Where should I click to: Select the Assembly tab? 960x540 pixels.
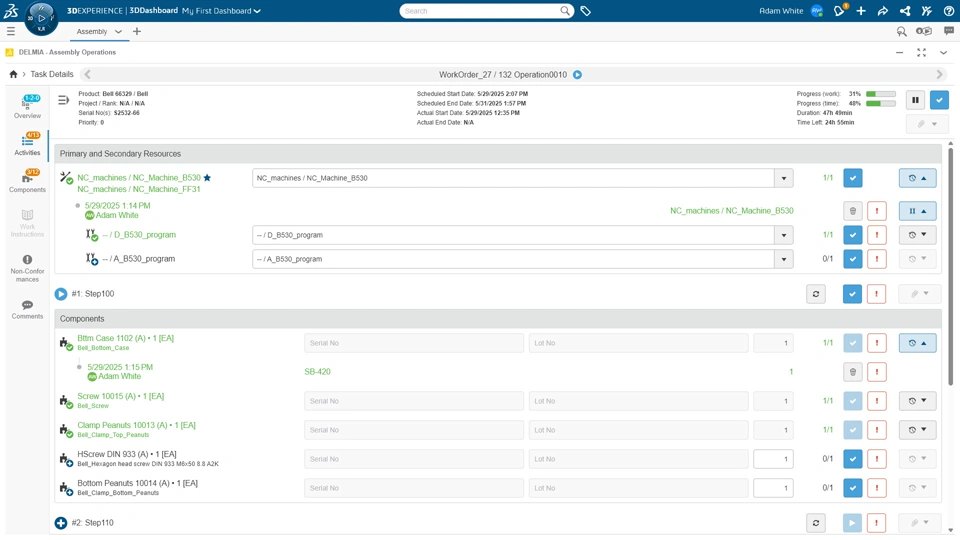tap(92, 31)
